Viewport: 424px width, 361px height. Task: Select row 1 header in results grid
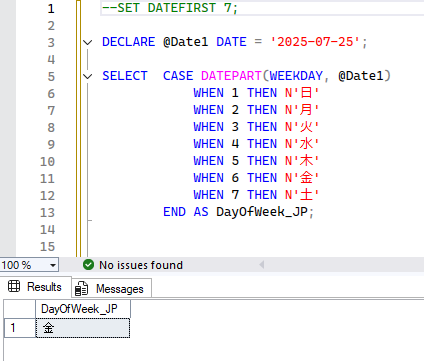coord(20,328)
